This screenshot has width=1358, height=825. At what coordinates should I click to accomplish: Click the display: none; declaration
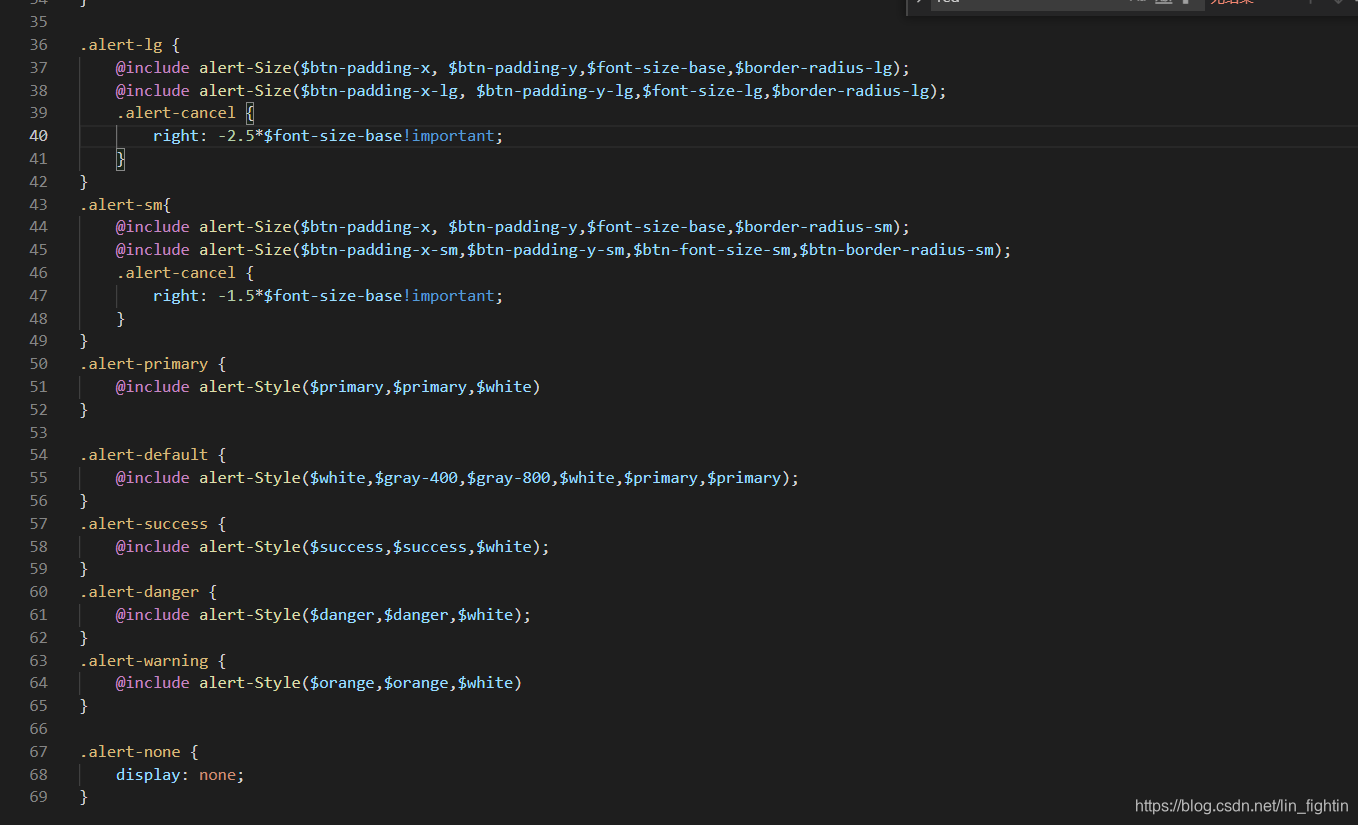[180, 775]
